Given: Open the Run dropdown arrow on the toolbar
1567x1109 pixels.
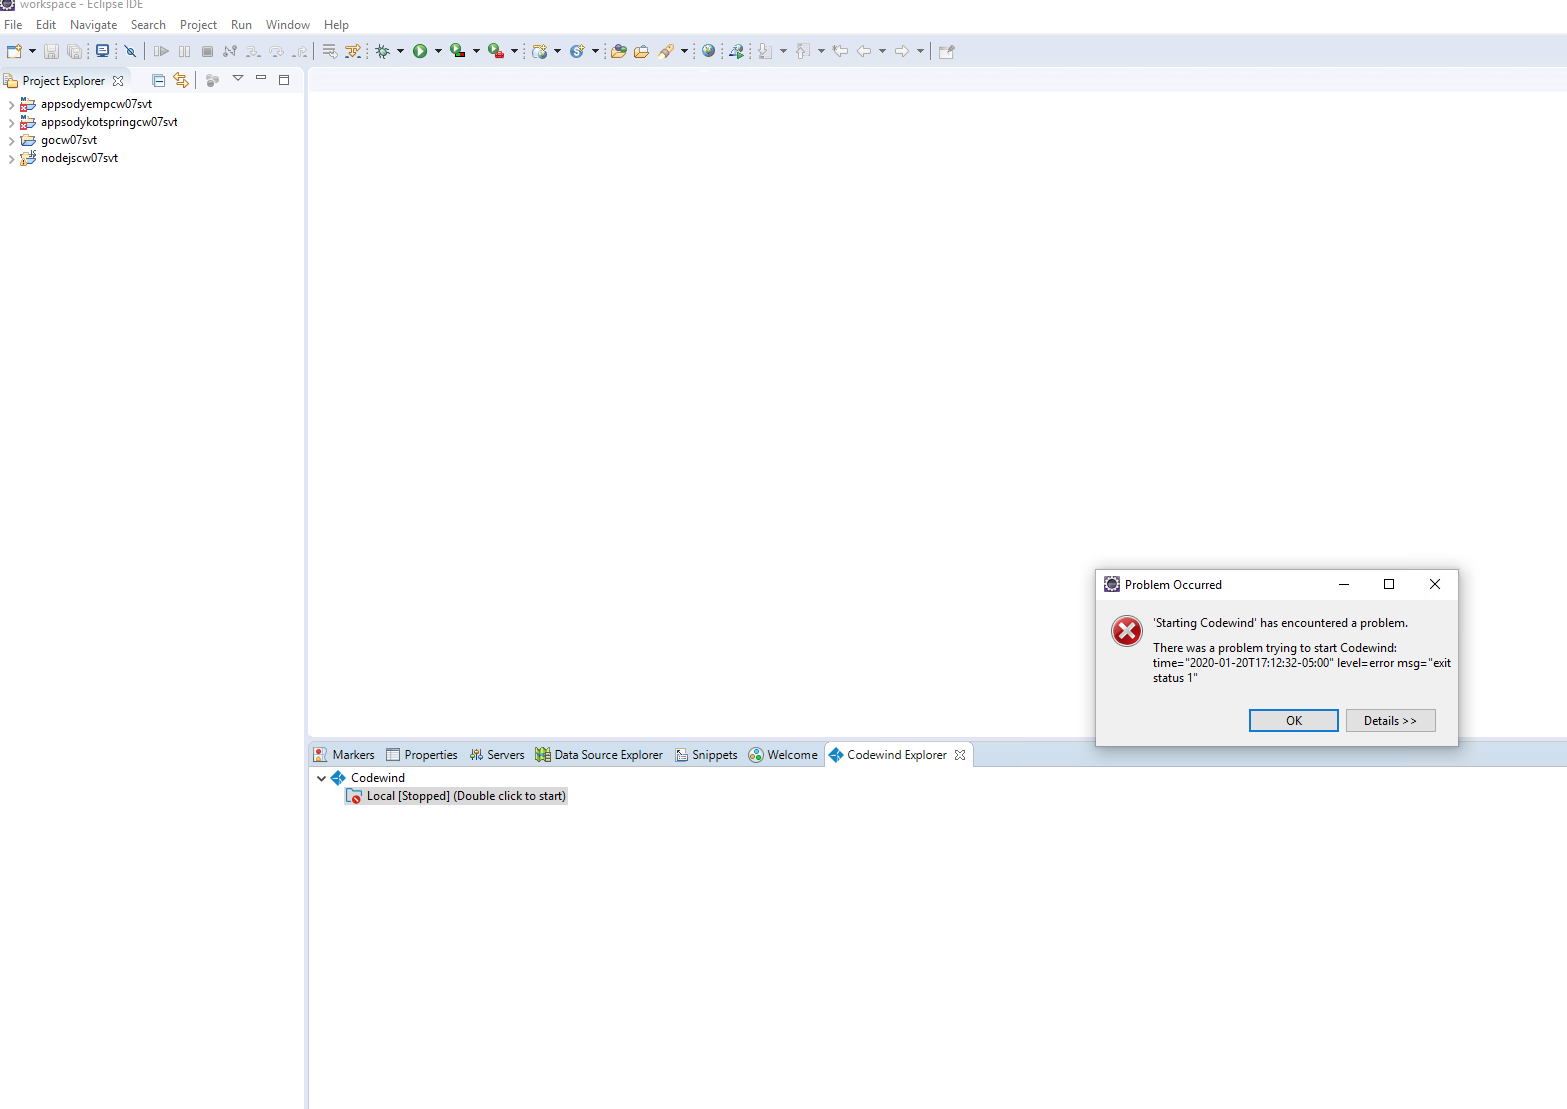Looking at the screenshot, I should [x=438, y=51].
